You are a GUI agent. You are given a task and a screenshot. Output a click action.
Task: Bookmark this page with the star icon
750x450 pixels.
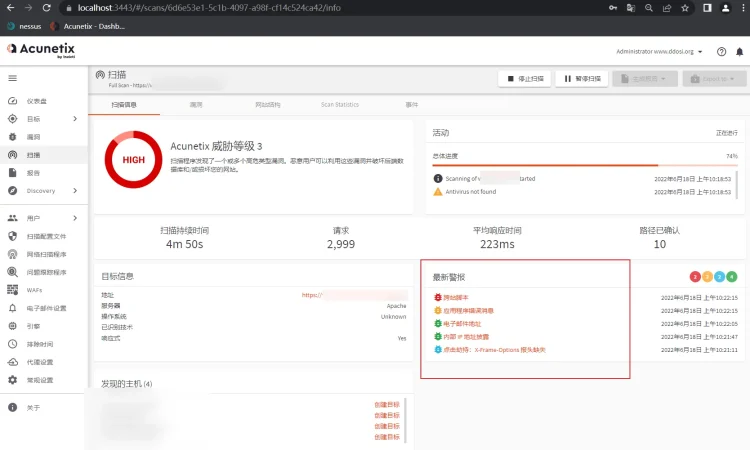685,8
